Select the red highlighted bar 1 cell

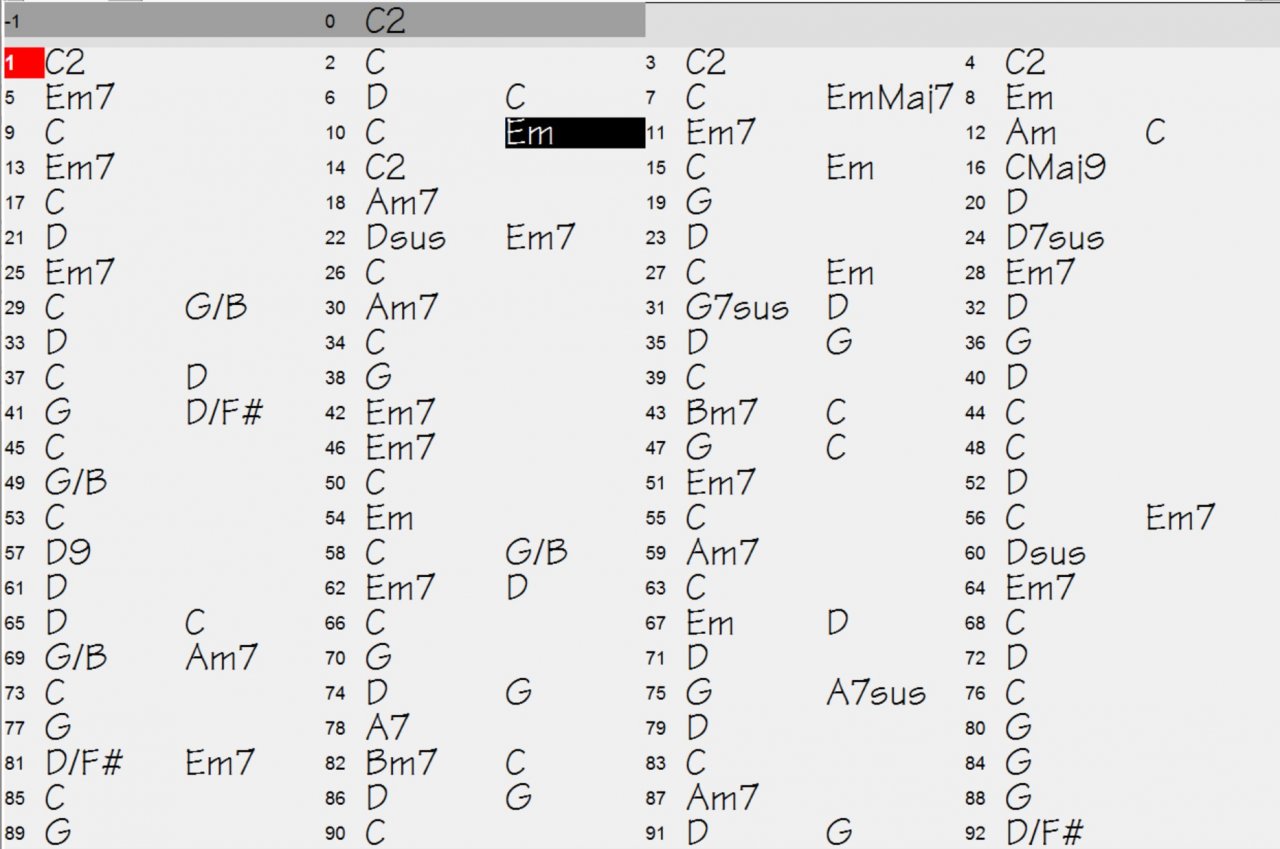(x=23, y=63)
